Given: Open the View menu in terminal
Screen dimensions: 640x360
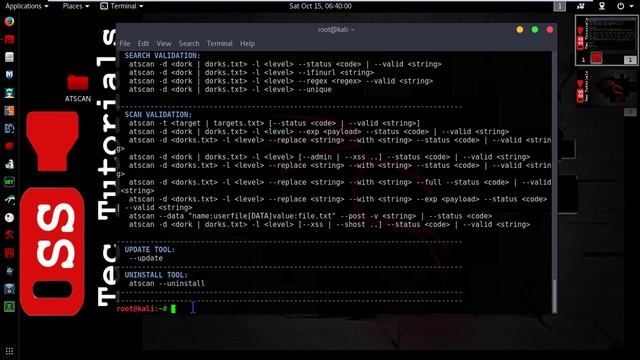Looking at the screenshot, I should [x=164, y=43].
